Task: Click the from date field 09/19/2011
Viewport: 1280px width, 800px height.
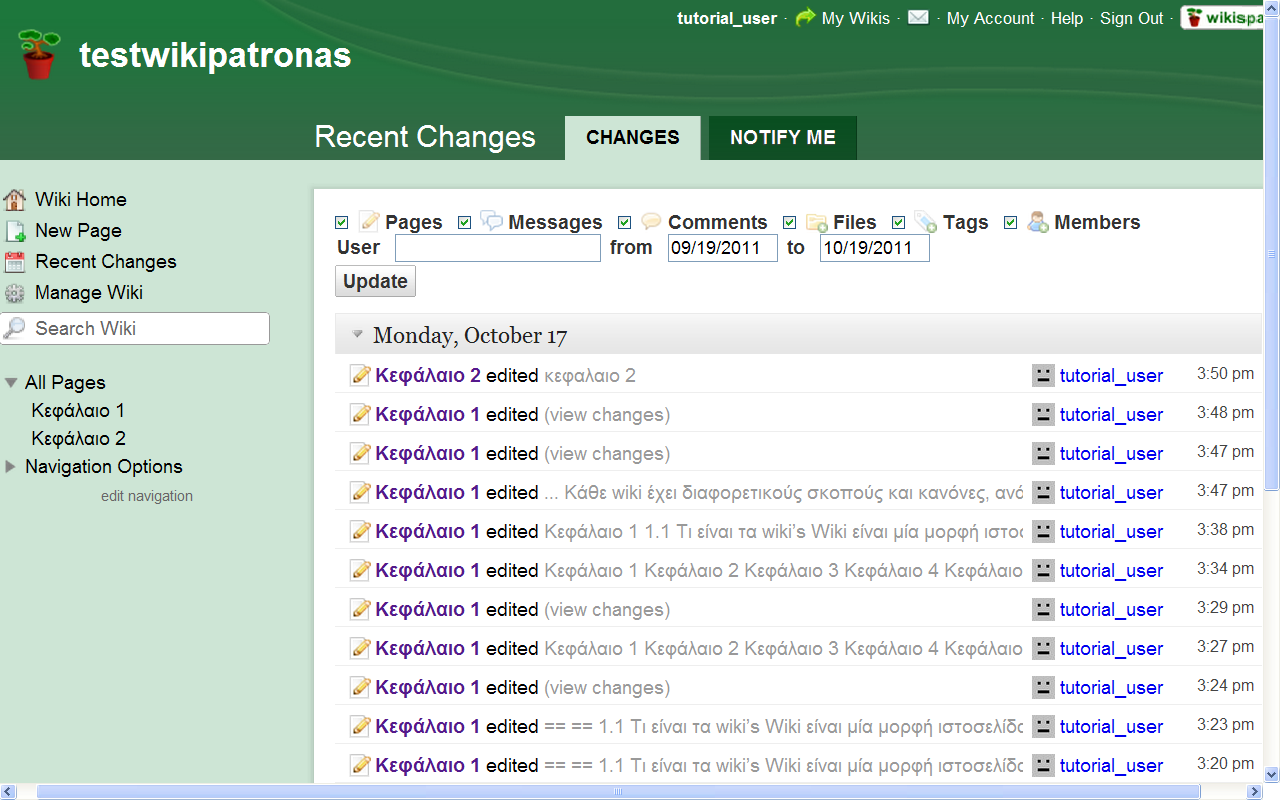Action: 723,248
